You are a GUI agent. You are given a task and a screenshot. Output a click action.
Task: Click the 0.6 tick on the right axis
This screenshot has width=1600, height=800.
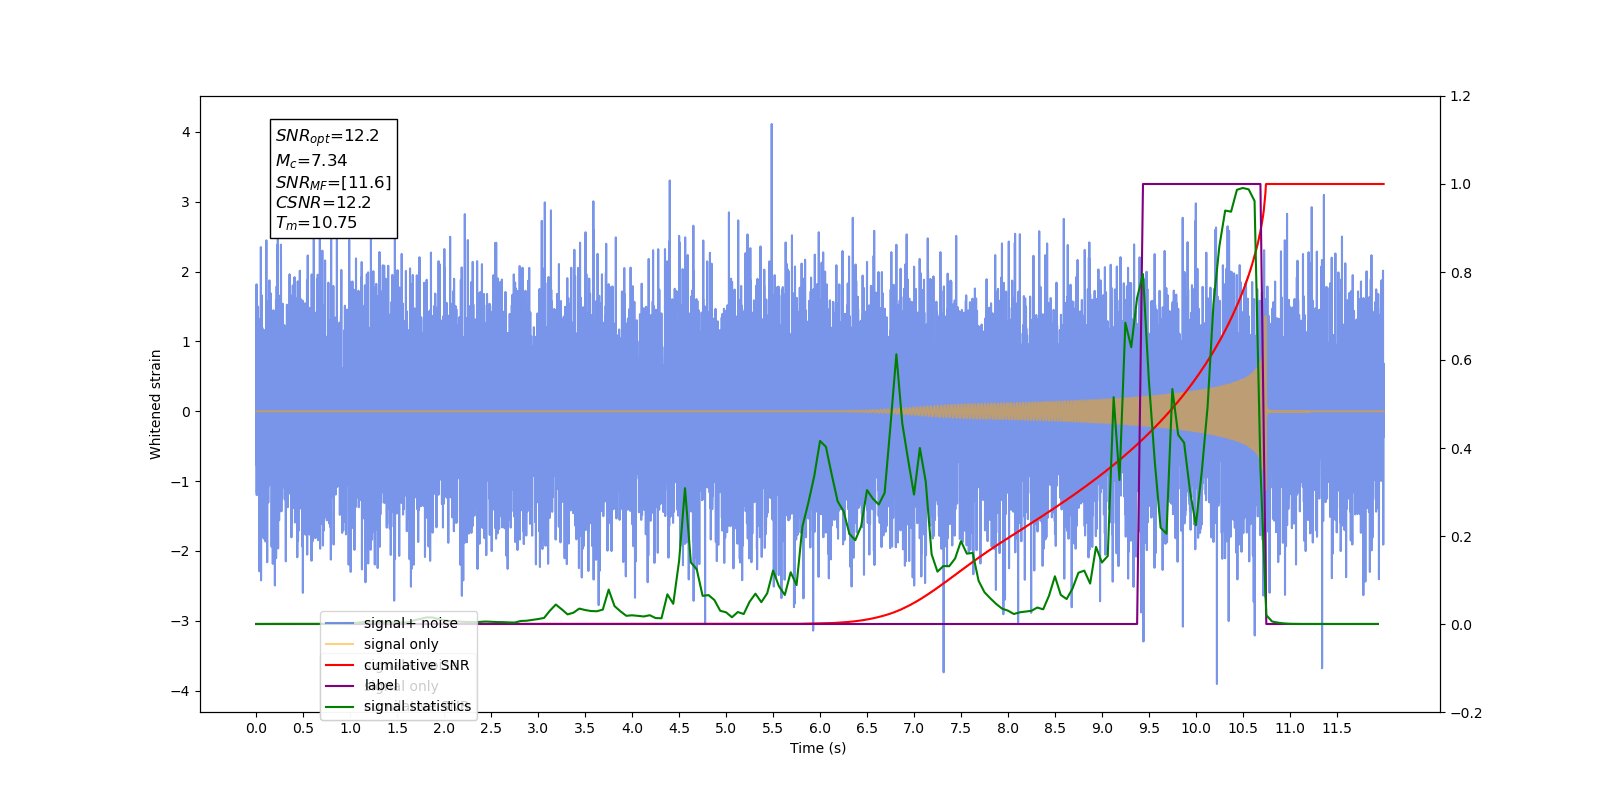pyautogui.click(x=1461, y=361)
